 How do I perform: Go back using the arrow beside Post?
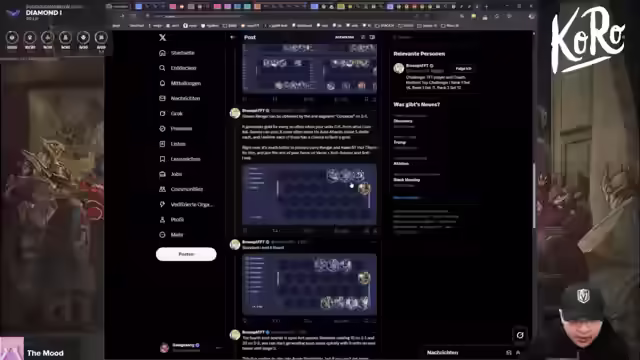coord(233,37)
